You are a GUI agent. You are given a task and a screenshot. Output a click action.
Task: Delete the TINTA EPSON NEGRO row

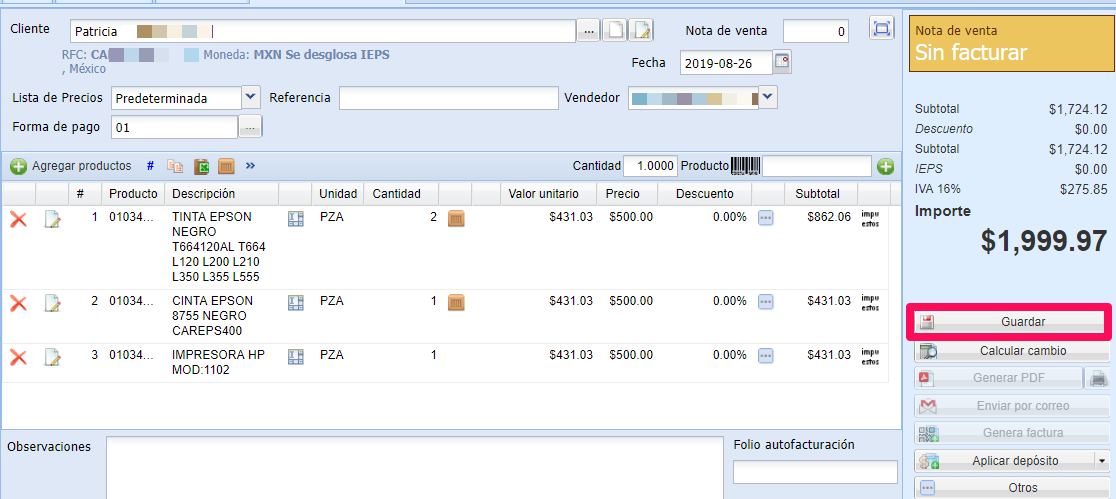(x=18, y=219)
